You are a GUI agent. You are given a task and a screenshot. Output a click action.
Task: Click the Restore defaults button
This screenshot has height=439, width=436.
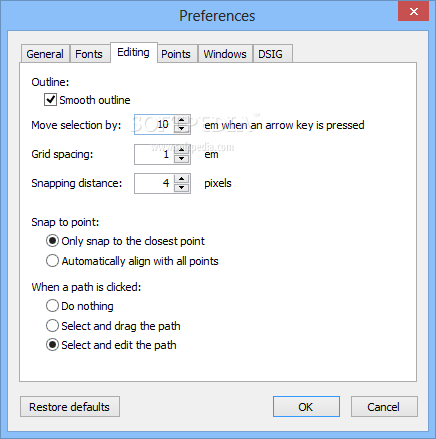(70, 407)
